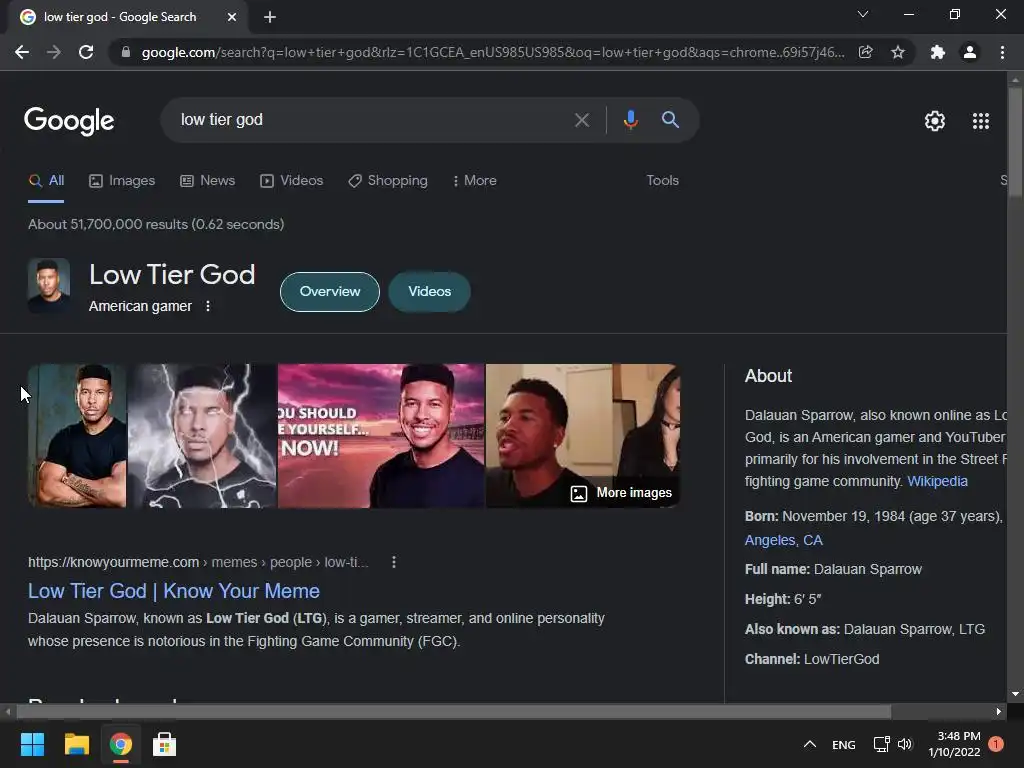1024x768 pixels.
Task: Click the small Low Tier God profile thumbnail
Action: pos(49,285)
